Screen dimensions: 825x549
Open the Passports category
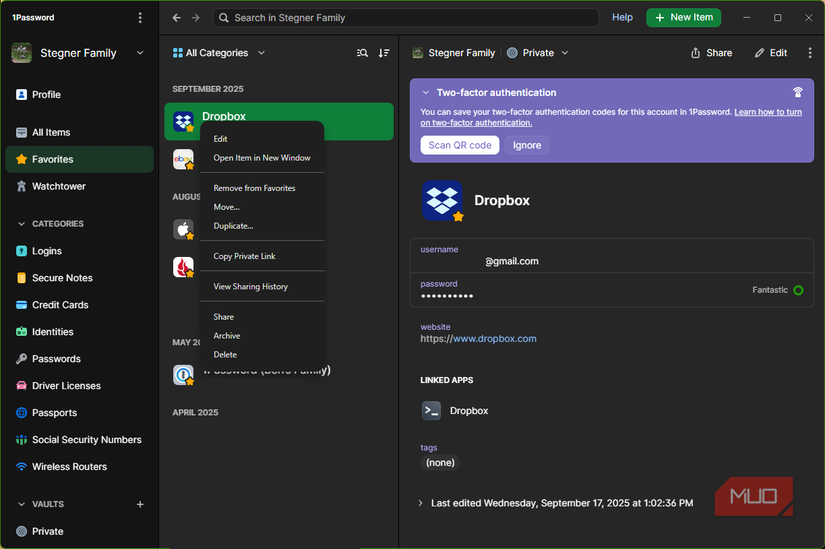pyautogui.click(x=79, y=413)
